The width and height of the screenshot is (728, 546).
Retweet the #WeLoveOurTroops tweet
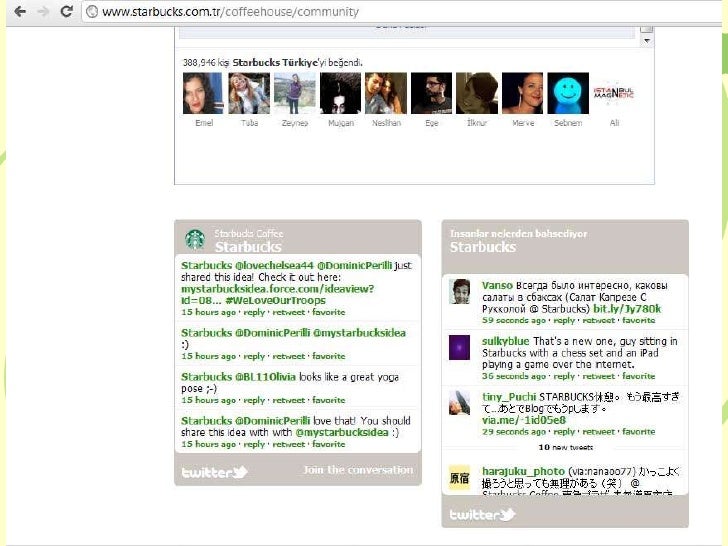[289, 312]
